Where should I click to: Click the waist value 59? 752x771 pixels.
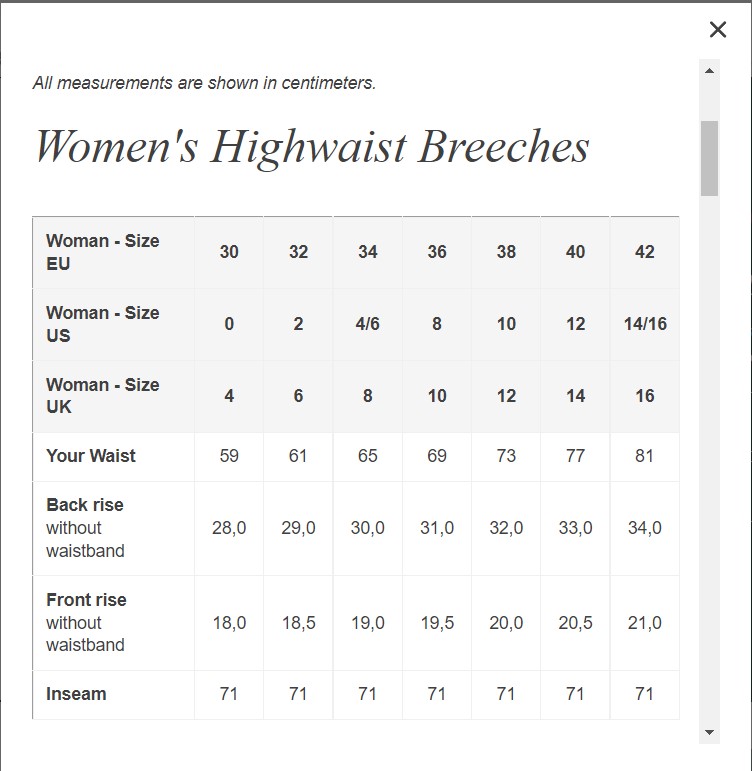(x=229, y=456)
